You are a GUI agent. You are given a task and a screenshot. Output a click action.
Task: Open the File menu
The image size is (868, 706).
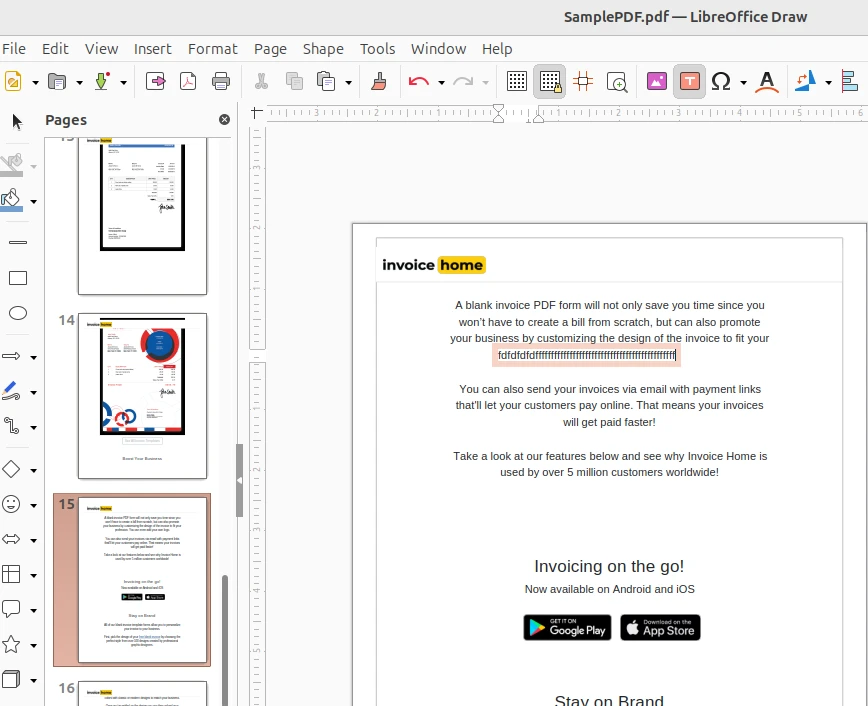[14, 49]
